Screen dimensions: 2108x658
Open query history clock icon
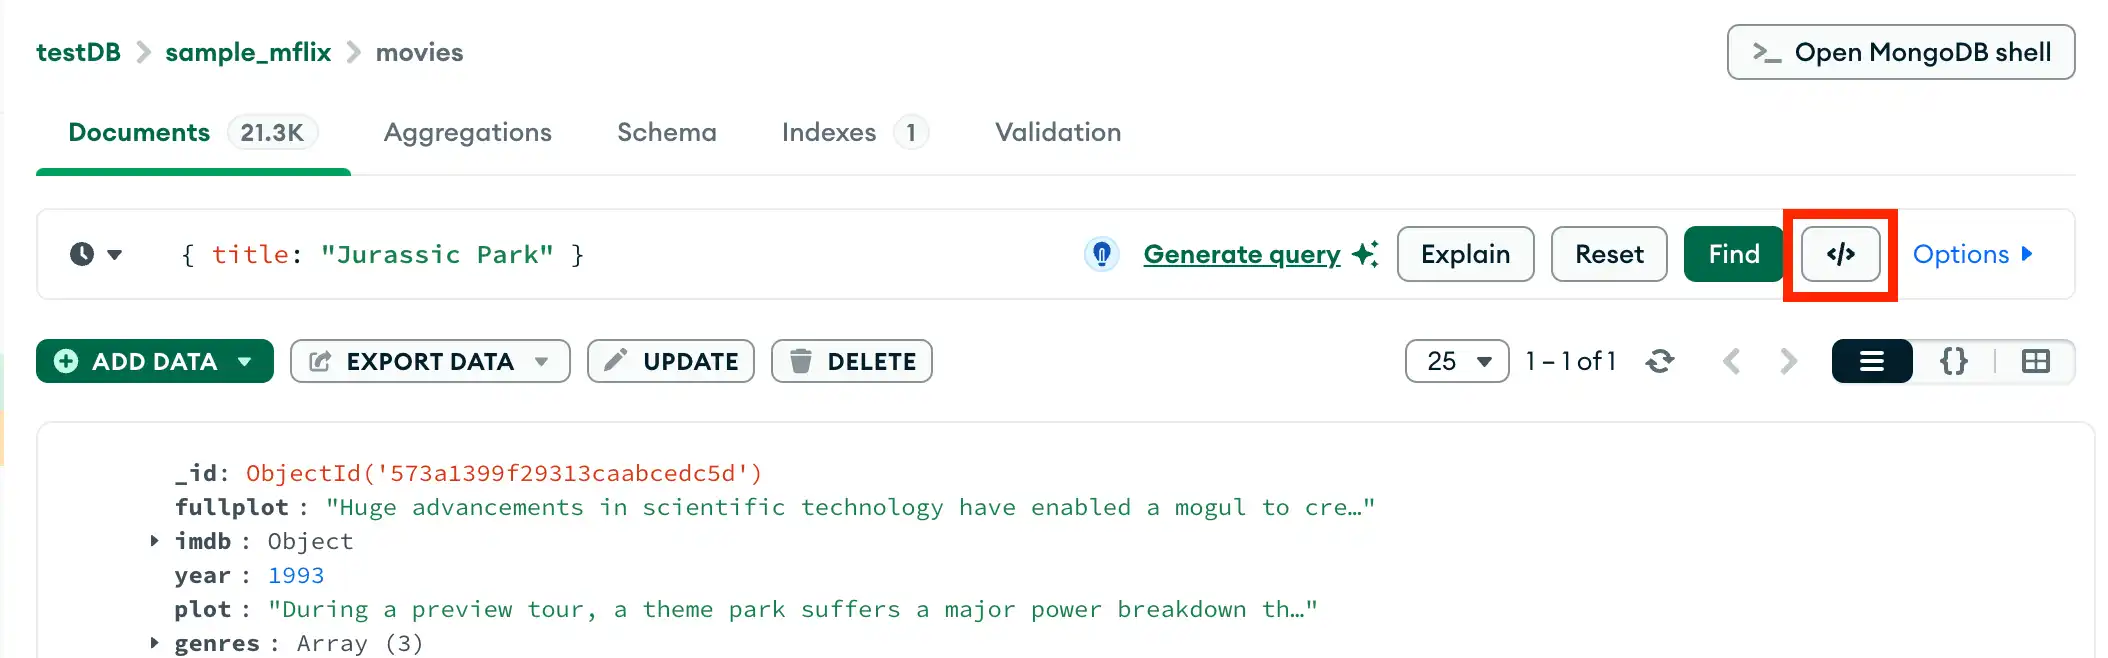coord(95,254)
